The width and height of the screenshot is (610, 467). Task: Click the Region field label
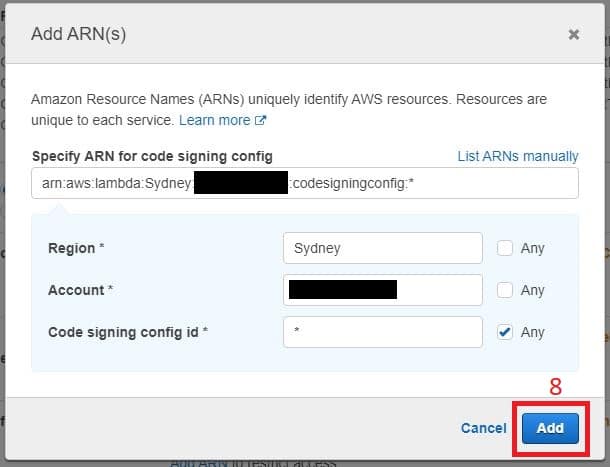click(x=76, y=248)
